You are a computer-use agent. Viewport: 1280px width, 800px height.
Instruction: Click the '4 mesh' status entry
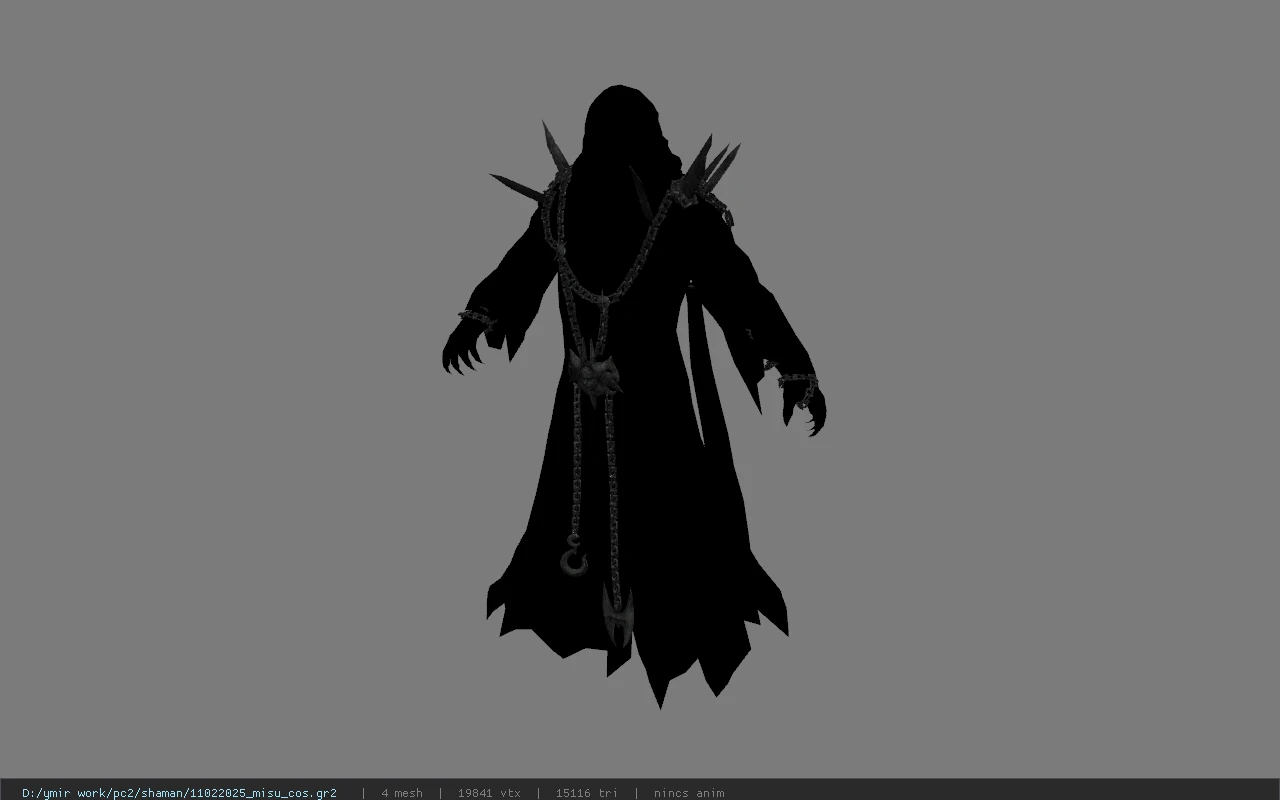[x=402, y=793]
